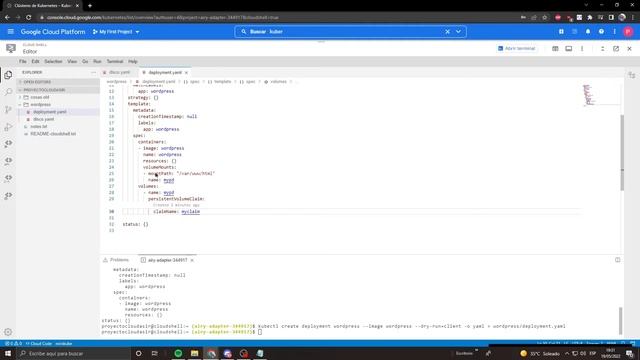This screenshot has width=640, height=360.
Task: Close the airy-adapter terminal tab
Action: tap(192, 260)
